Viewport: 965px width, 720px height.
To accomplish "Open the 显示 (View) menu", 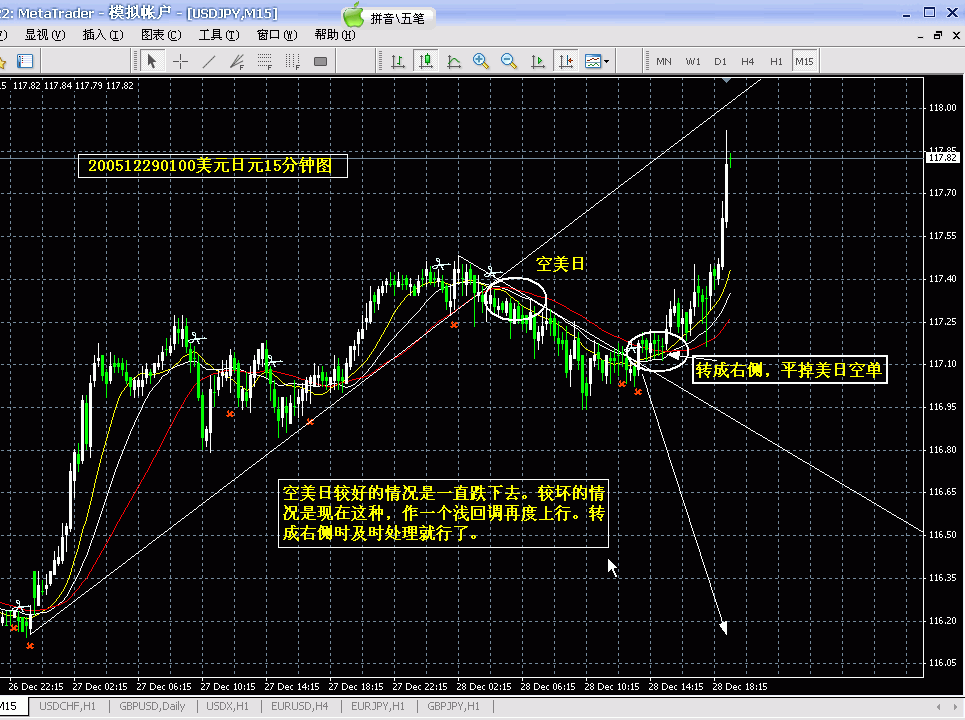I will coord(44,34).
